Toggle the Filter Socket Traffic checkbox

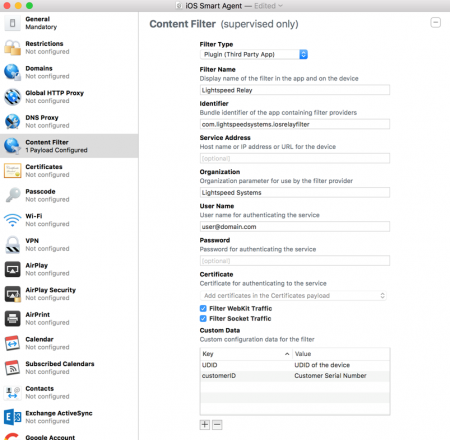pyautogui.click(x=203, y=318)
